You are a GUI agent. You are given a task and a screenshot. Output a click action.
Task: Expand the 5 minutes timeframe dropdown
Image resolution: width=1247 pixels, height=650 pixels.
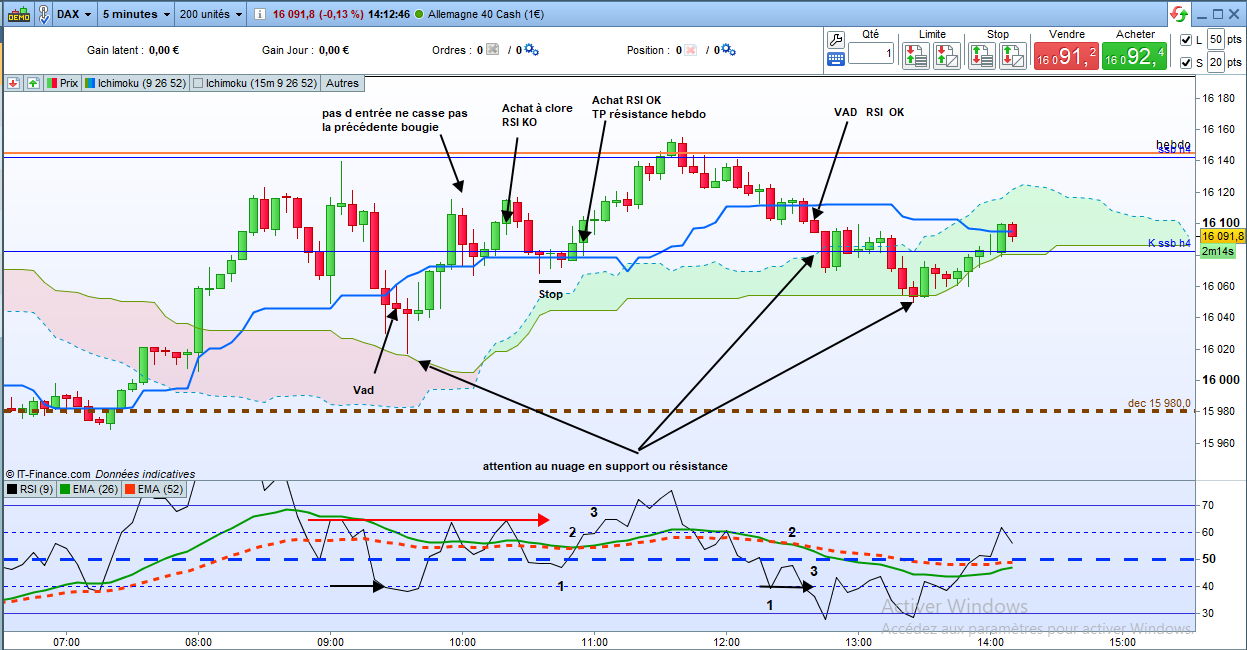pyautogui.click(x=137, y=14)
